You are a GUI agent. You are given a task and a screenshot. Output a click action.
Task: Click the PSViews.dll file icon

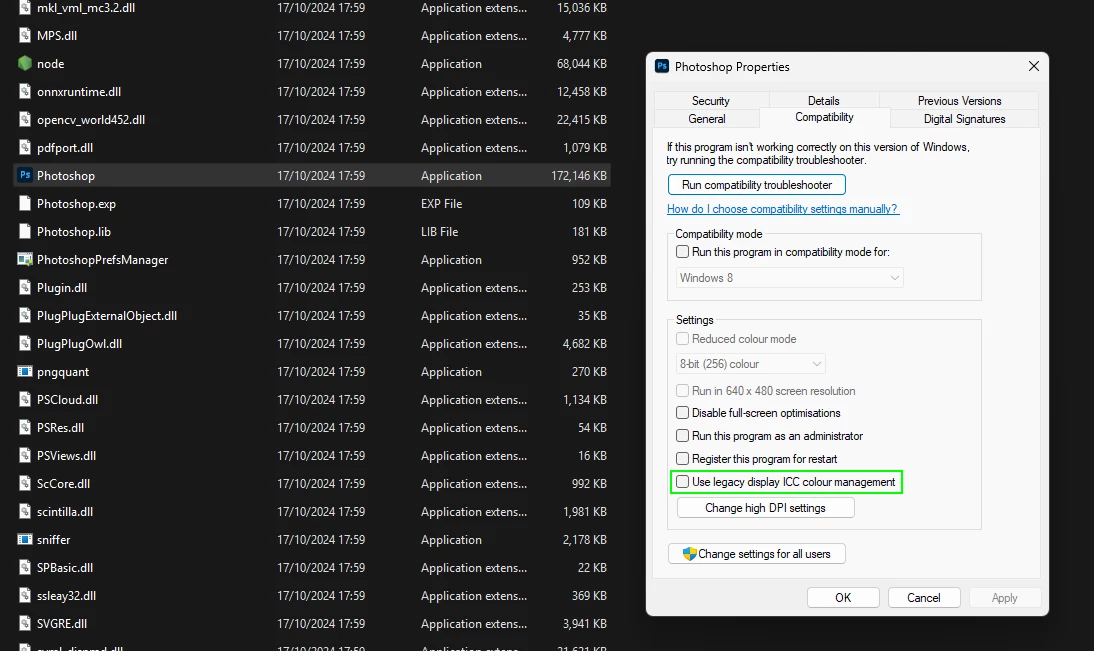pos(25,455)
